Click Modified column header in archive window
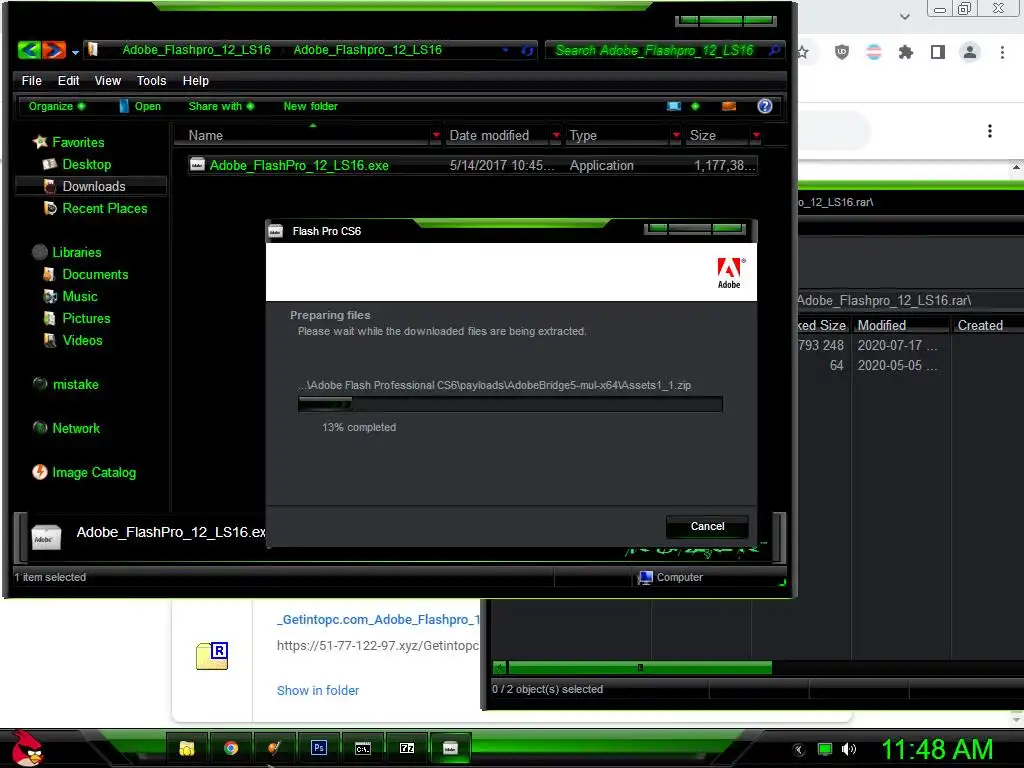This screenshot has width=1024, height=768. tap(901, 325)
